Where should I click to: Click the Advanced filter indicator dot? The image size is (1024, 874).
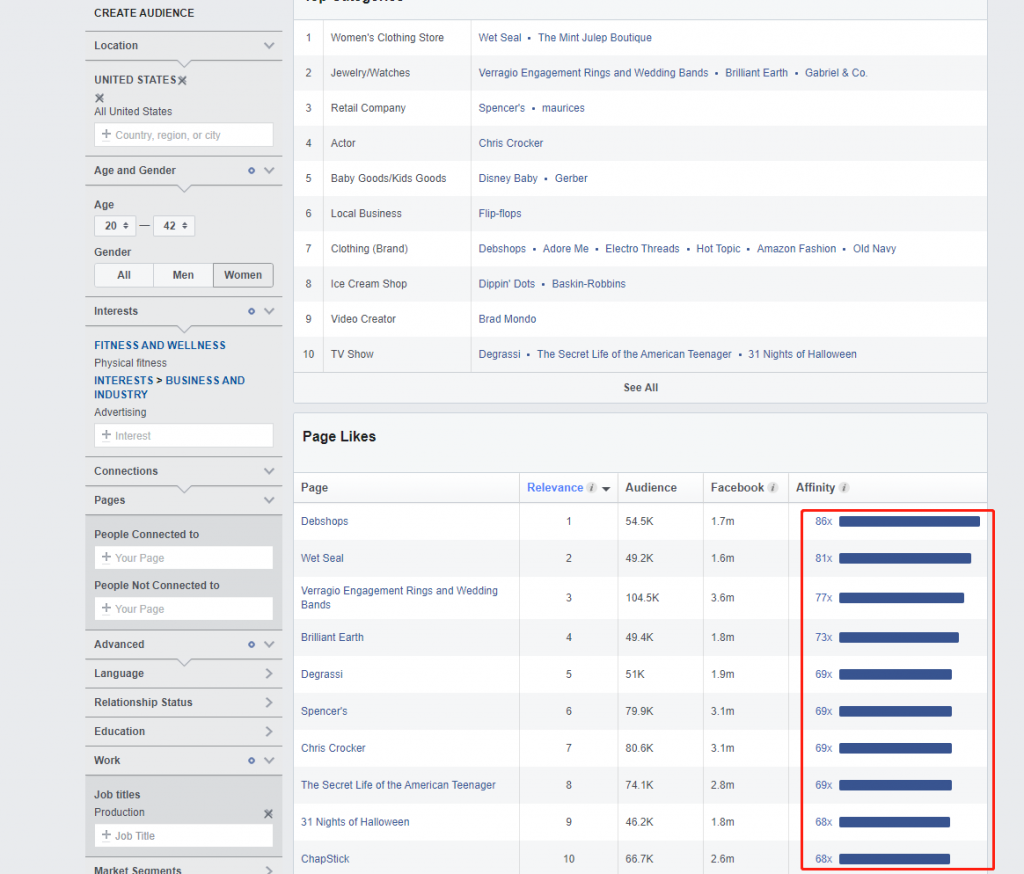[251, 645]
